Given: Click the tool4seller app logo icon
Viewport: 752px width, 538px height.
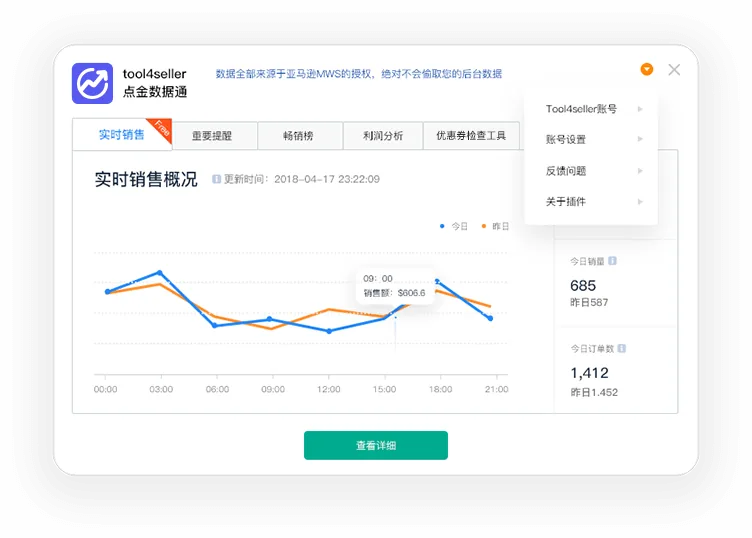Looking at the screenshot, I should click(93, 83).
